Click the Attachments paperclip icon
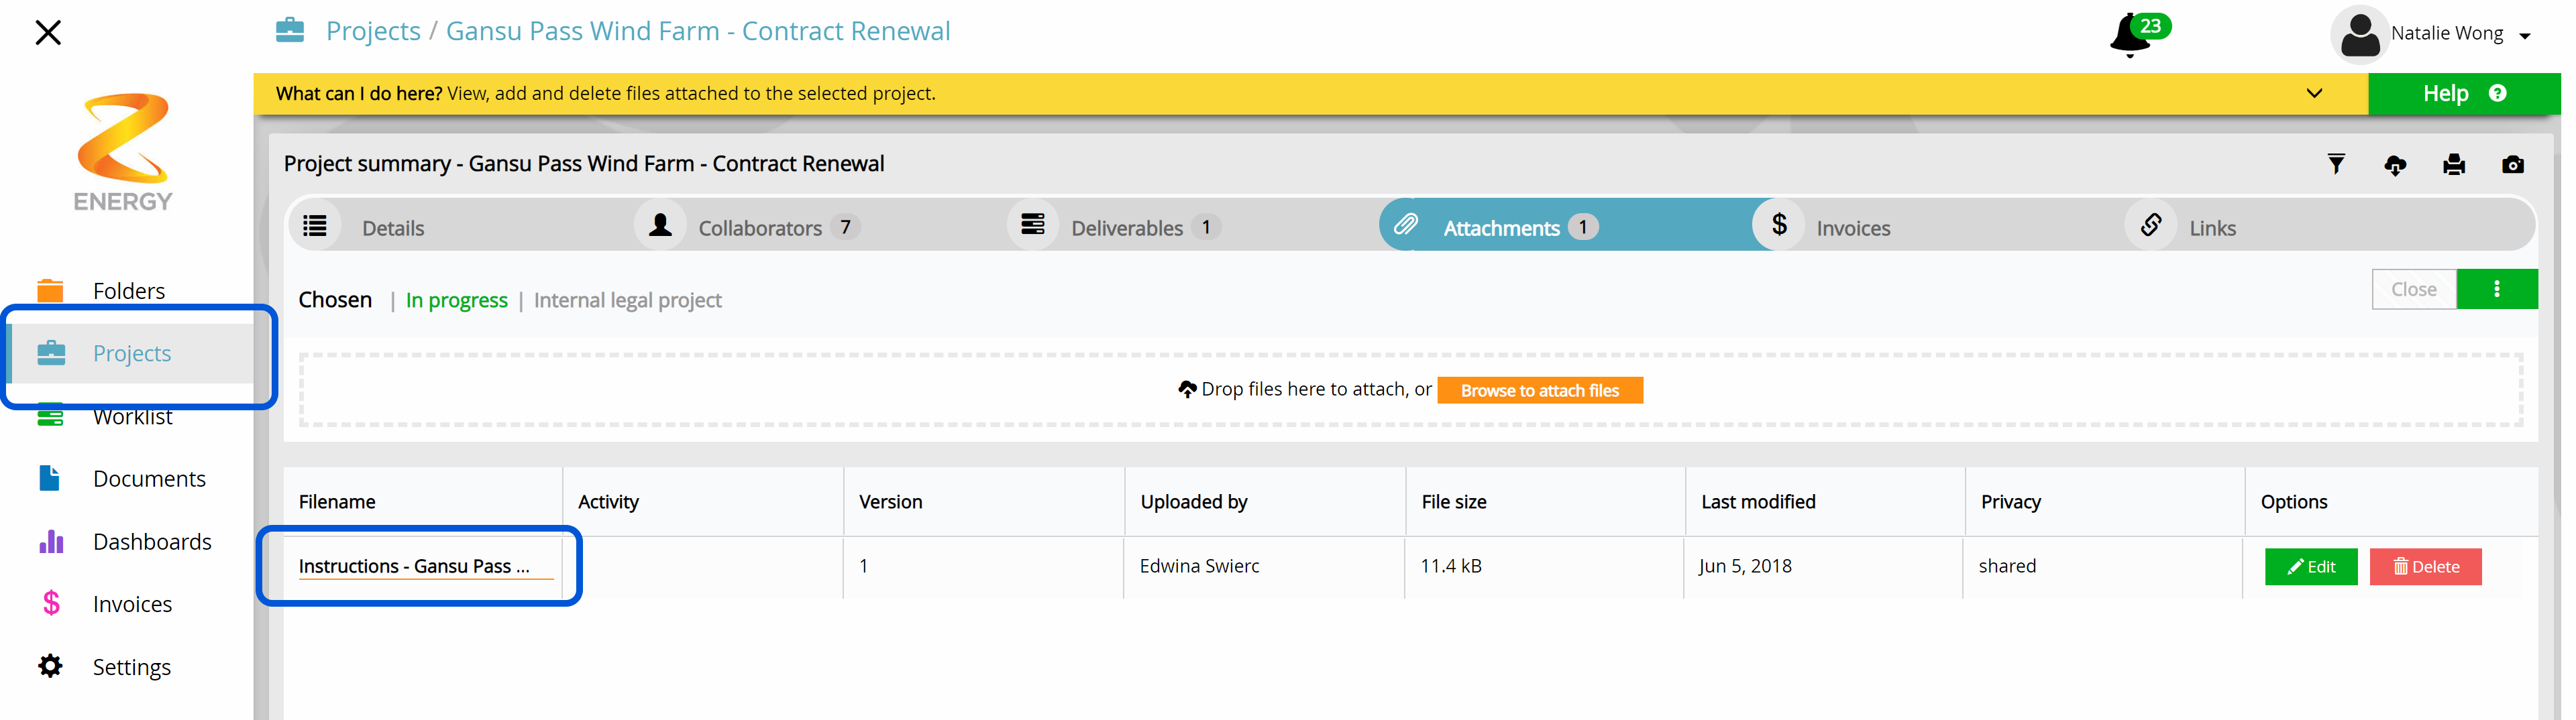Screen dimensions: 2576x720 tap(1406, 225)
